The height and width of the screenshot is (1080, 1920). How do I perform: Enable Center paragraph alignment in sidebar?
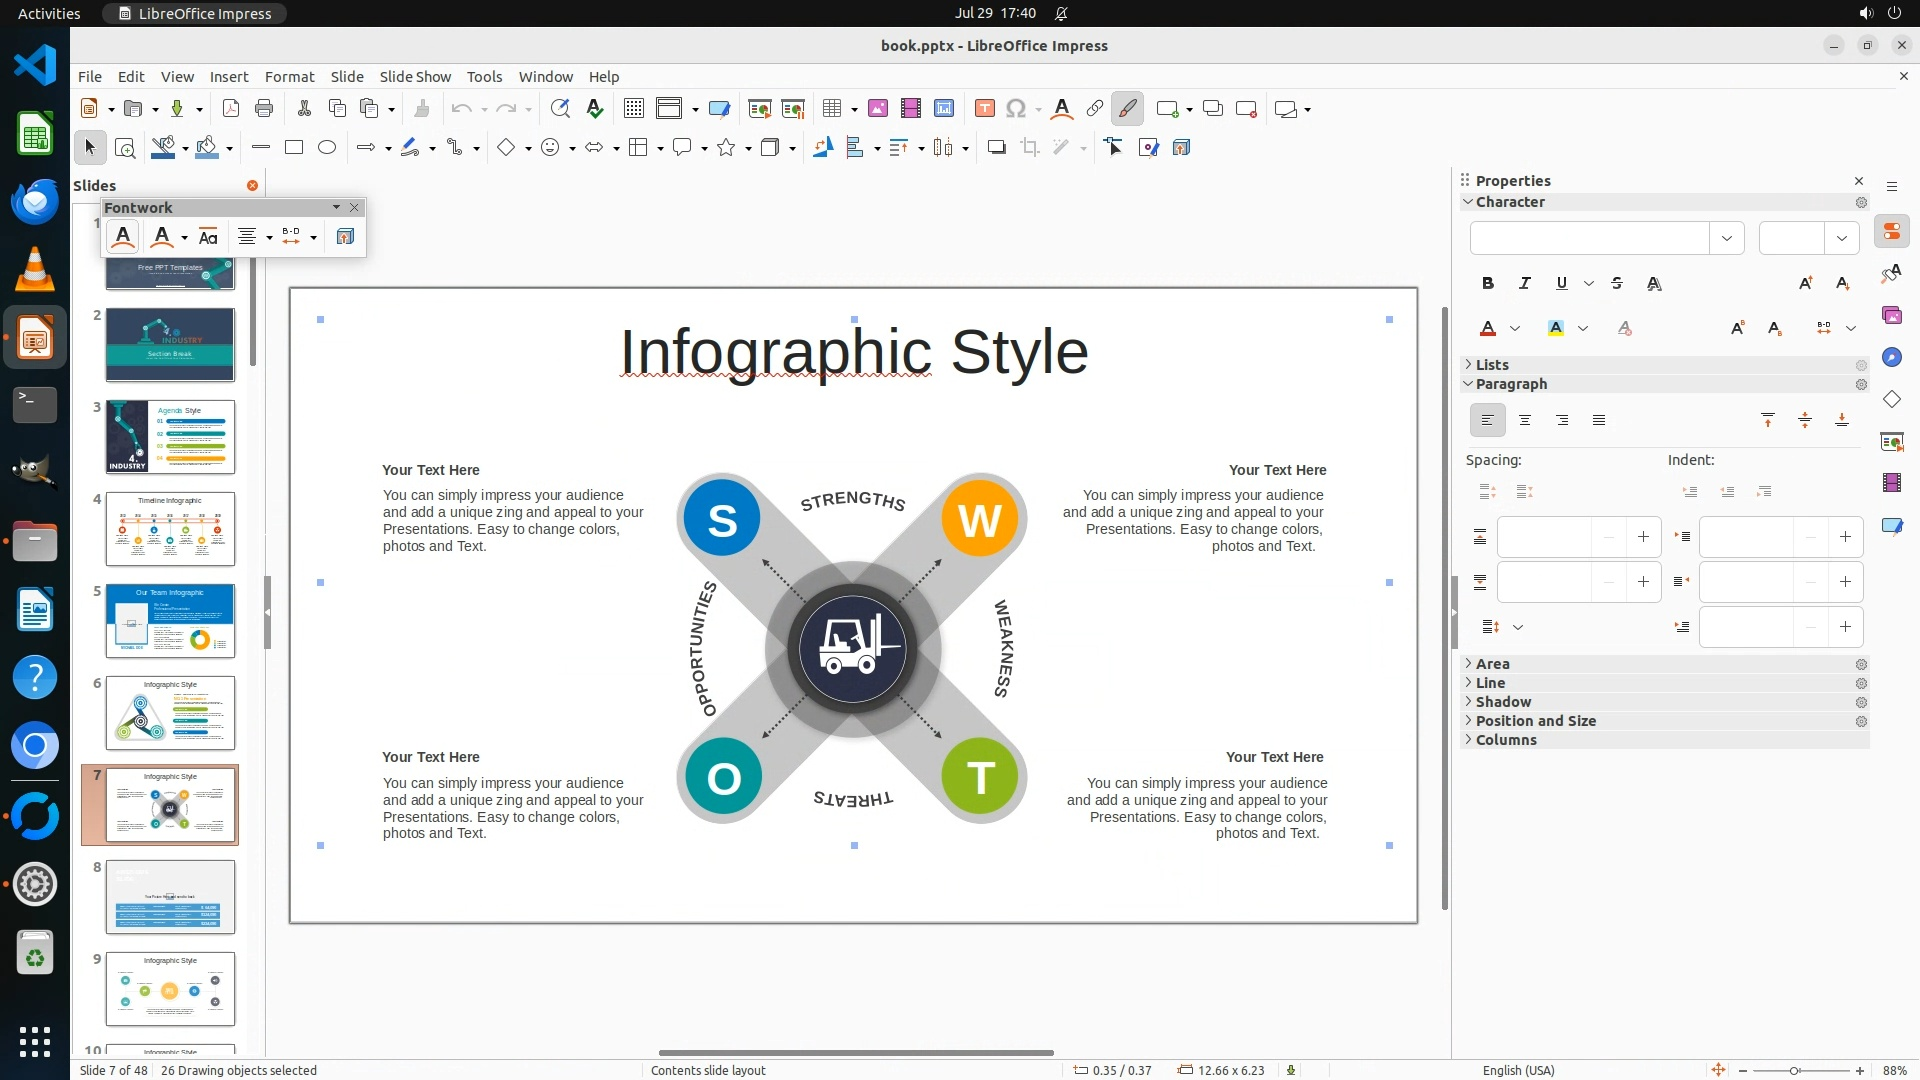click(1525, 421)
